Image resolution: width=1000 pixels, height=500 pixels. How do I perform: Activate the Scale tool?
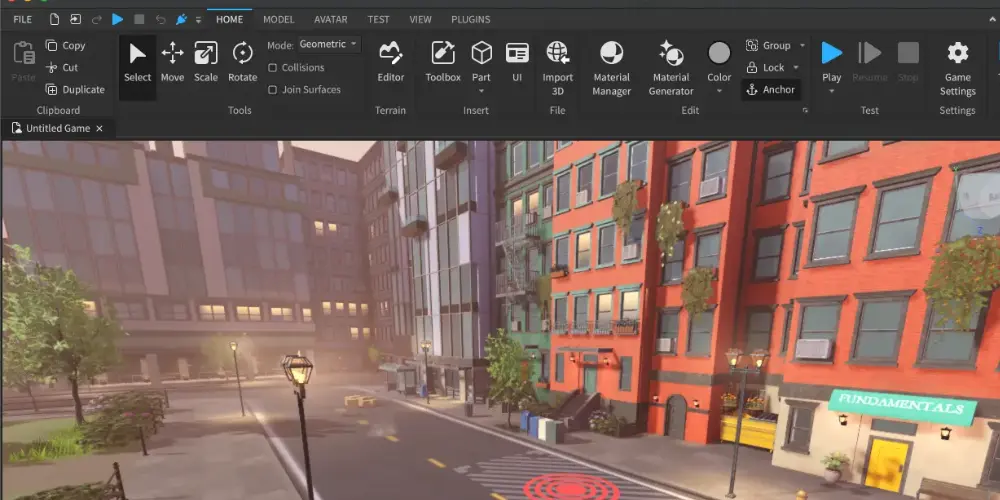click(206, 62)
